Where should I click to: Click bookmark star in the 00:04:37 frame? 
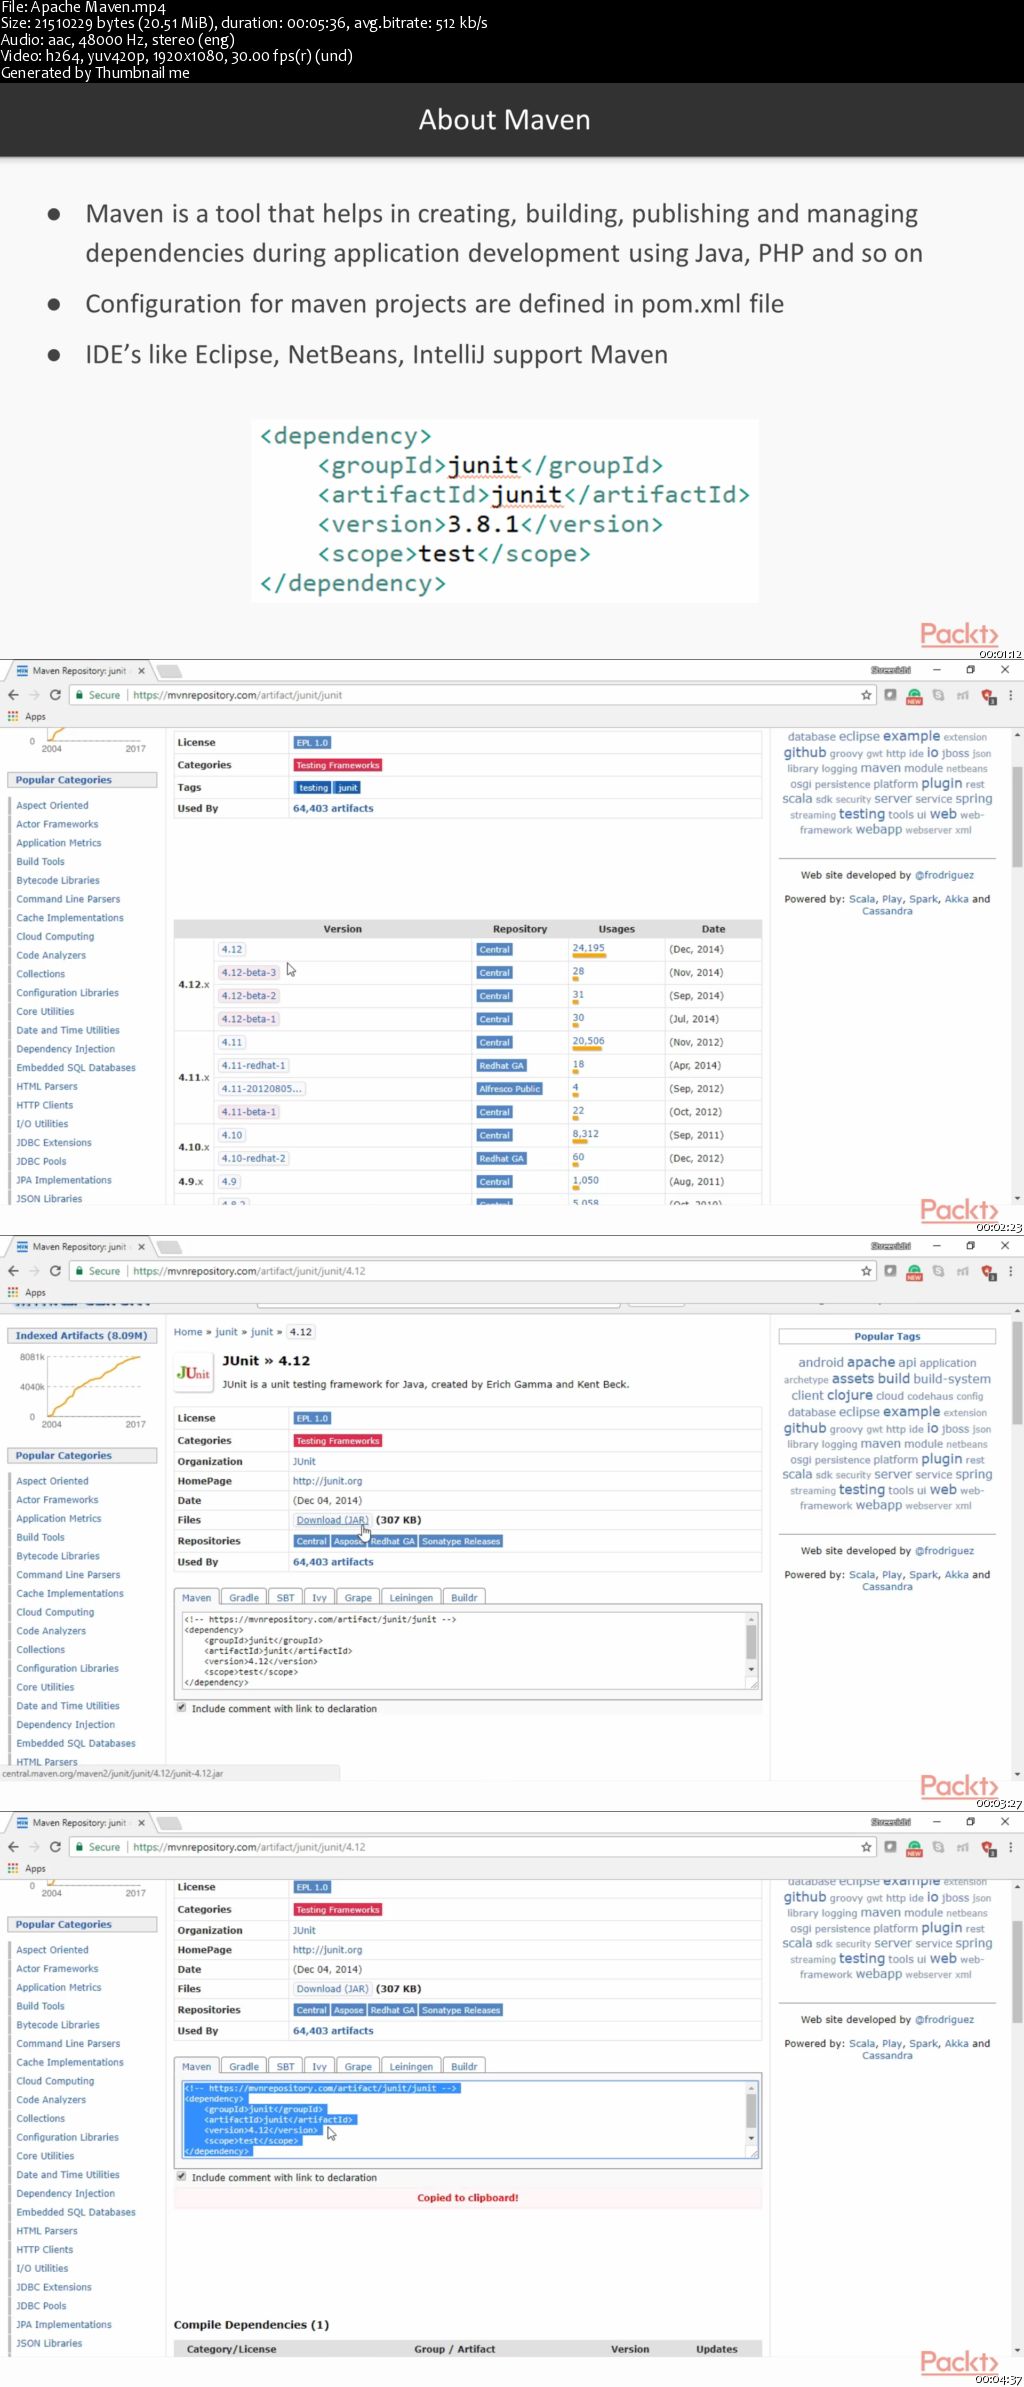pos(866,1847)
